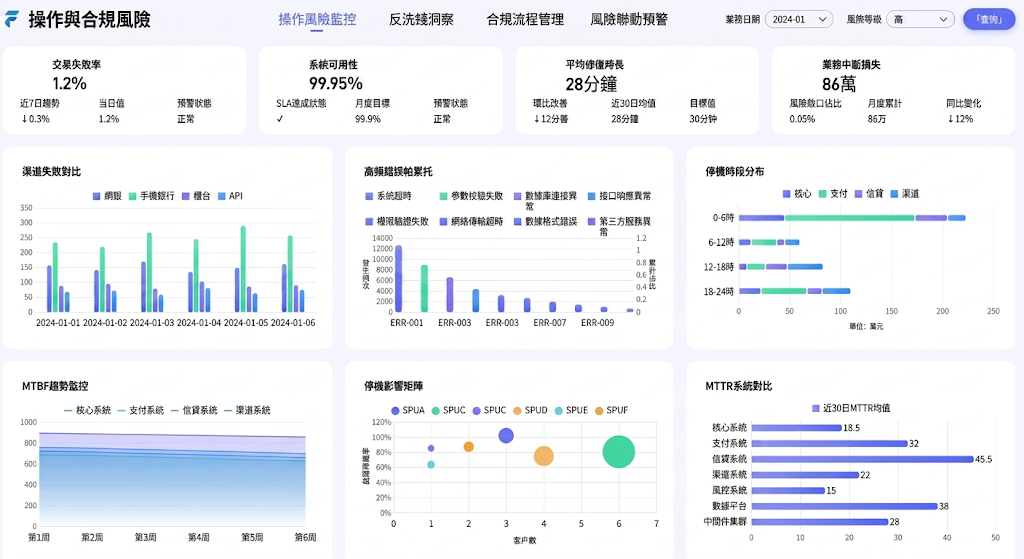The width and height of the screenshot is (1024, 559).
Task: Click the 系統可用性 value 99.95%
Action: coord(336,84)
